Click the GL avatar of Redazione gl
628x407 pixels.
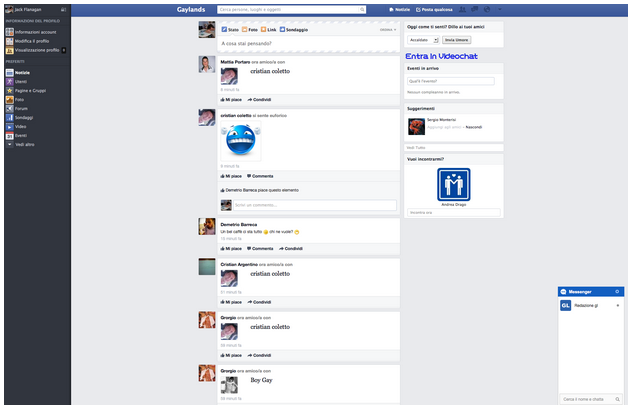(565, 305)
